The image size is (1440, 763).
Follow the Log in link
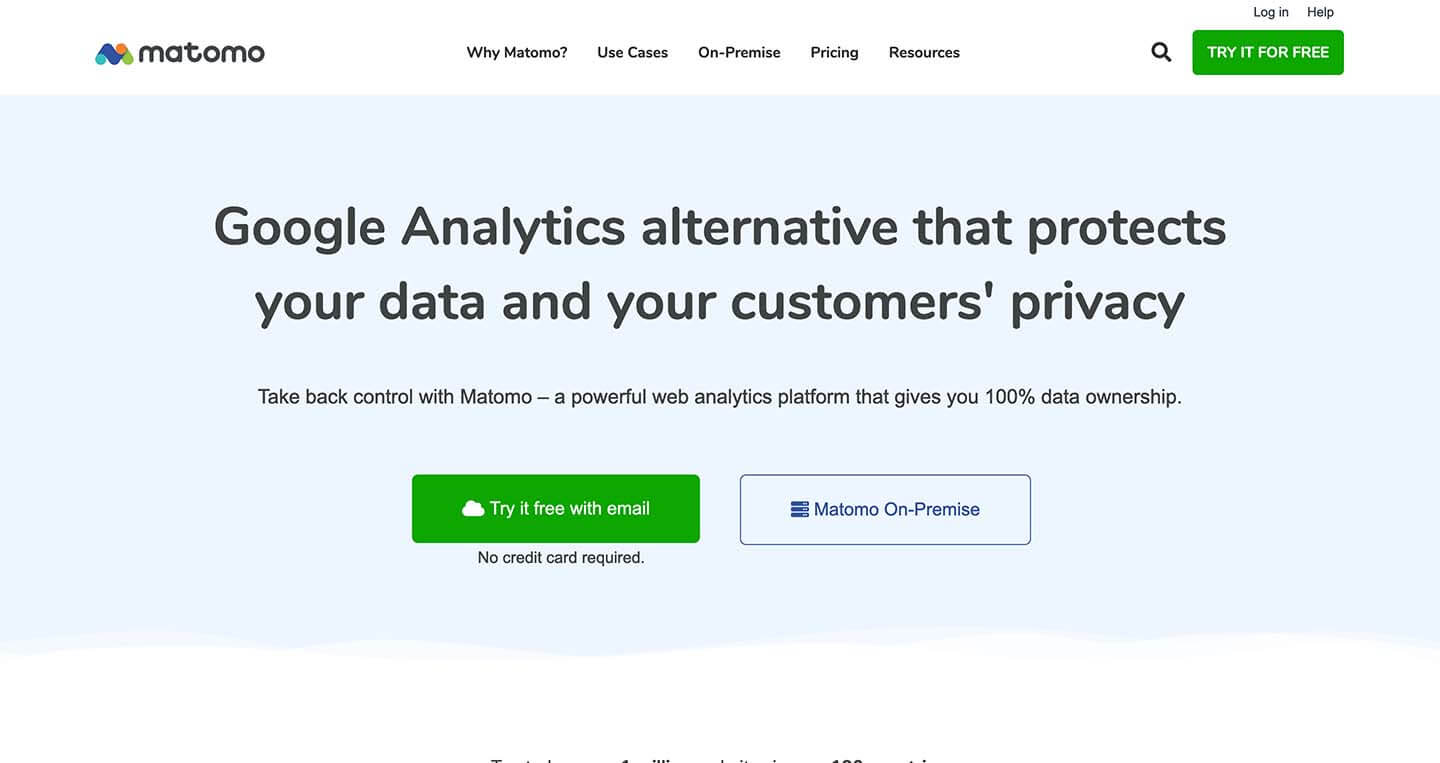click(x=1271, y=12)
